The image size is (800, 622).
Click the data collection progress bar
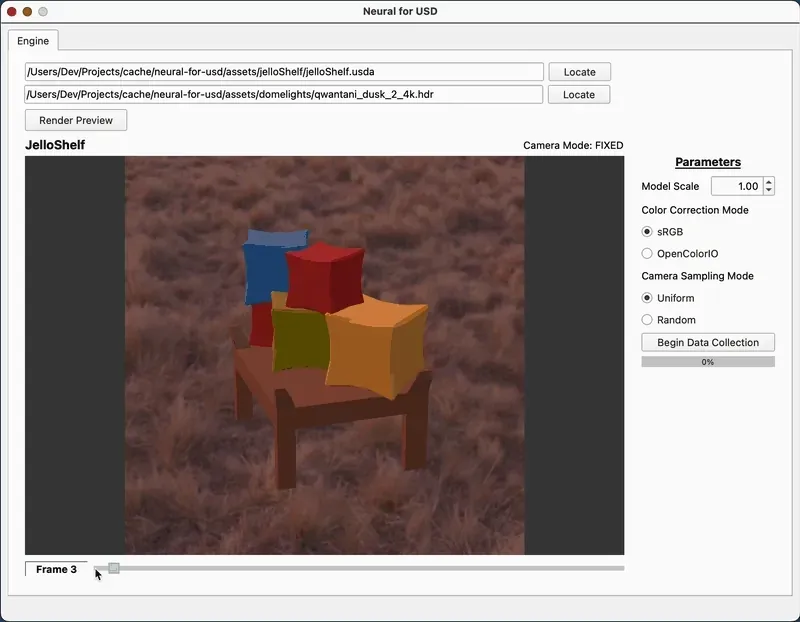tap(708, 361)
